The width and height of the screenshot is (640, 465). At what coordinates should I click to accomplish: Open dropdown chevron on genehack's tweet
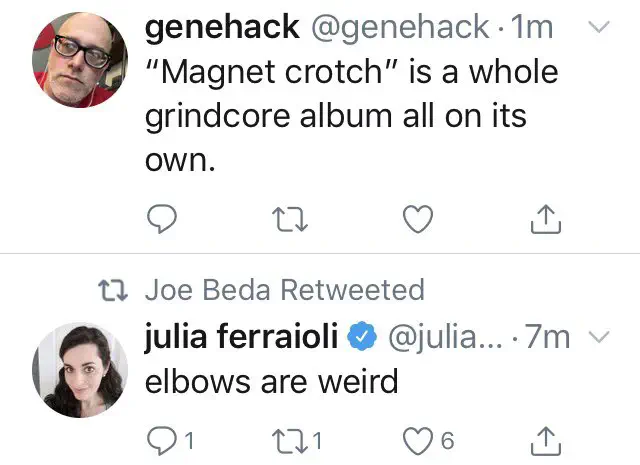596,29
